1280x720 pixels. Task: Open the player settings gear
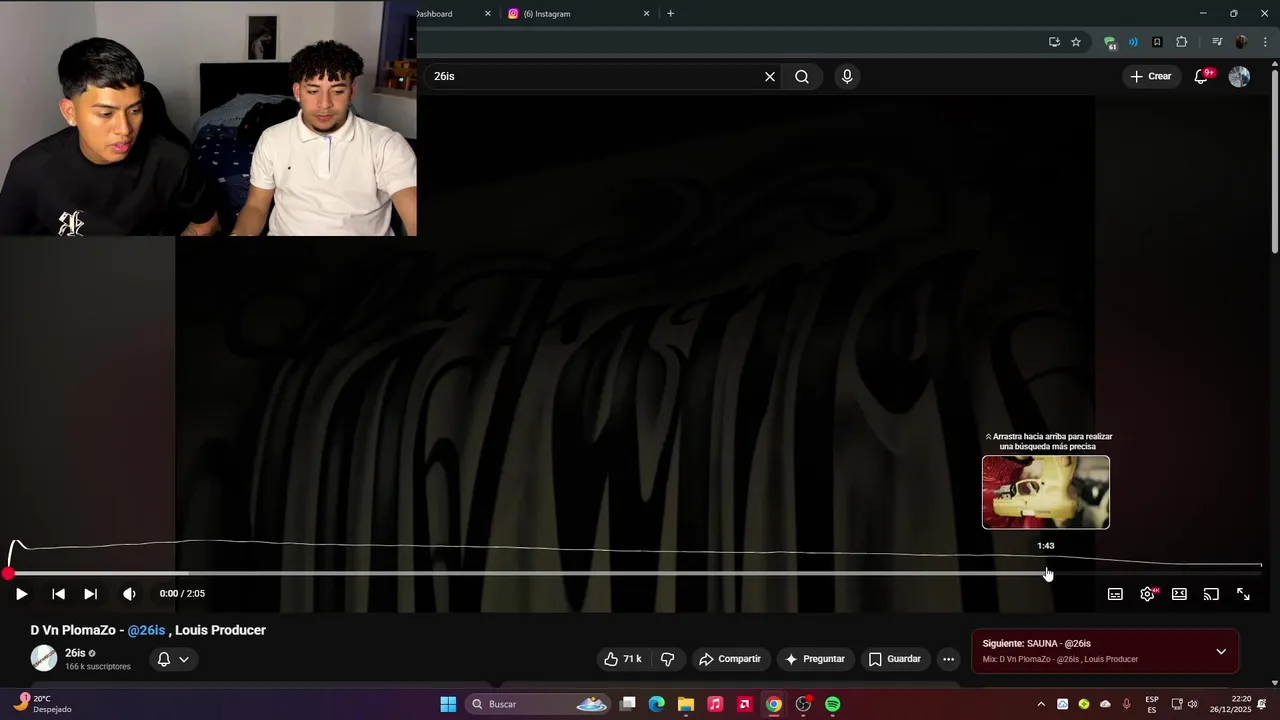pyautogui.click(x=1147, y=594)
